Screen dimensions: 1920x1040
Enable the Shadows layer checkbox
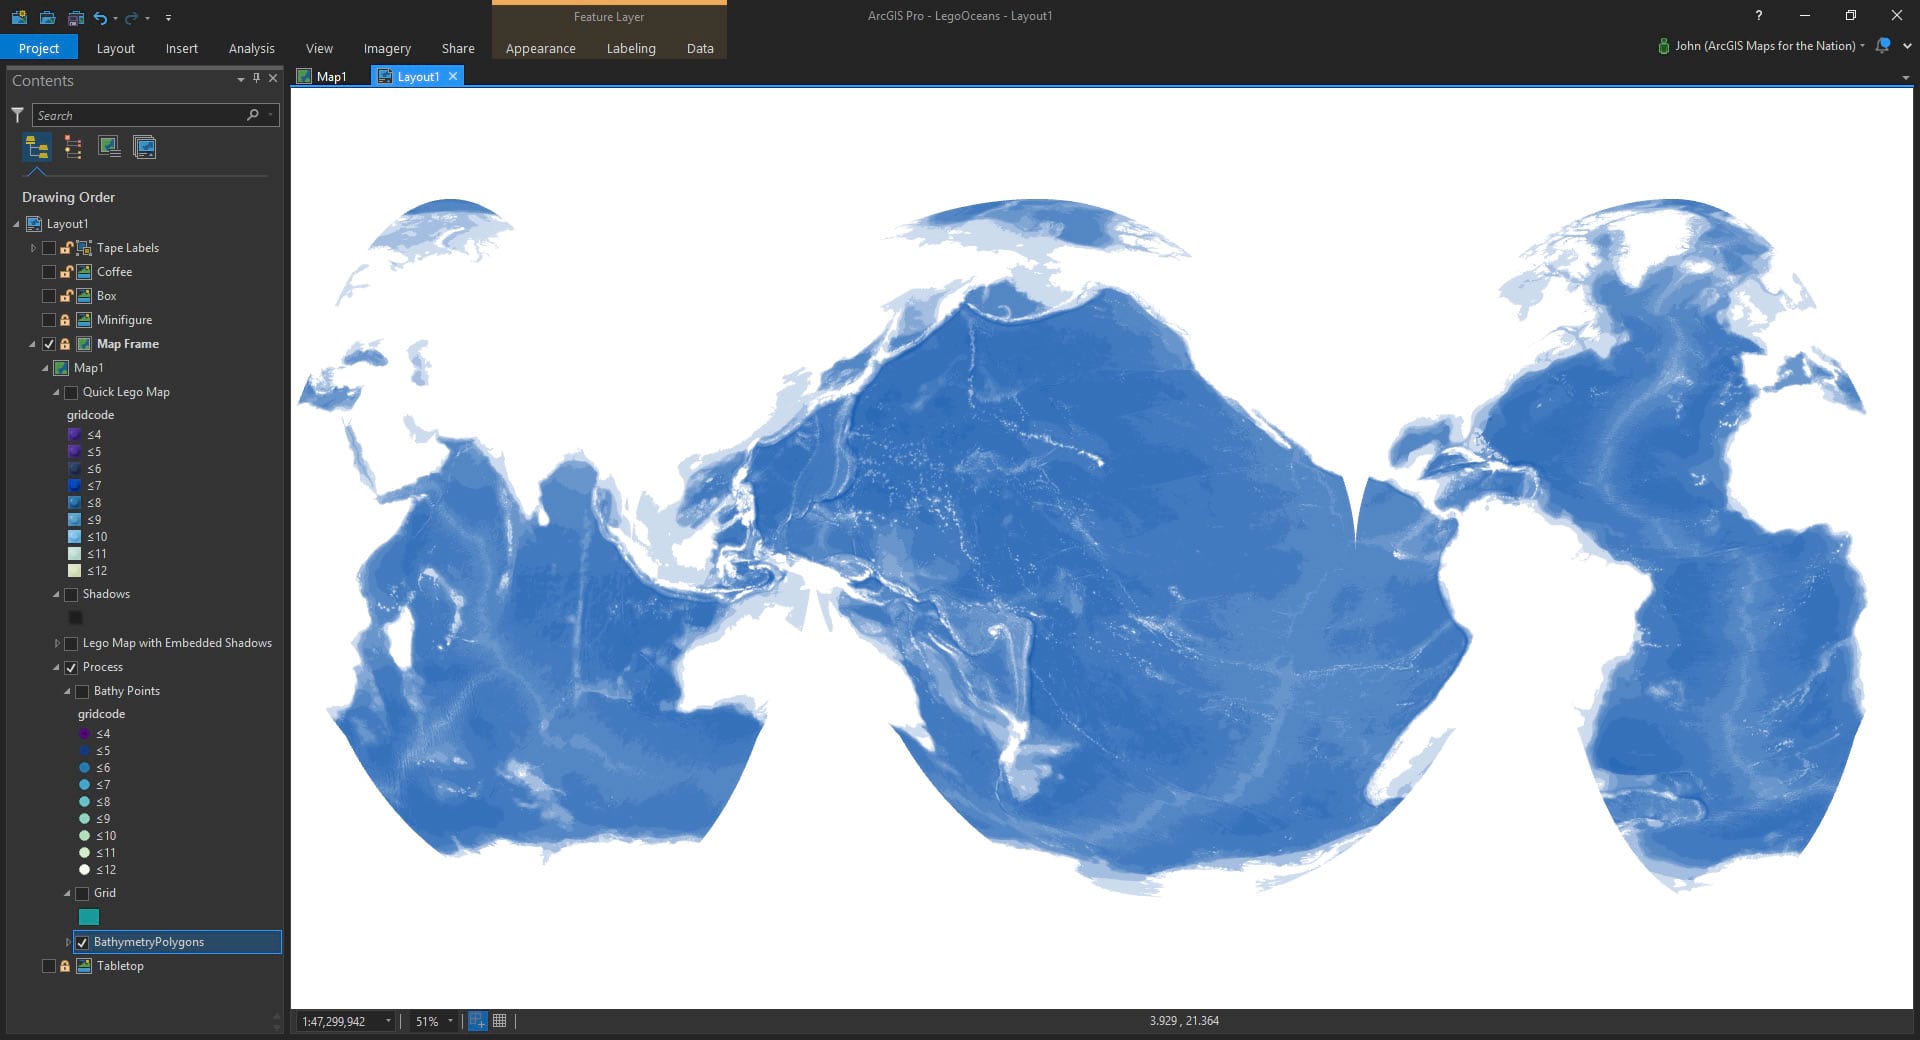pos(71,594)
